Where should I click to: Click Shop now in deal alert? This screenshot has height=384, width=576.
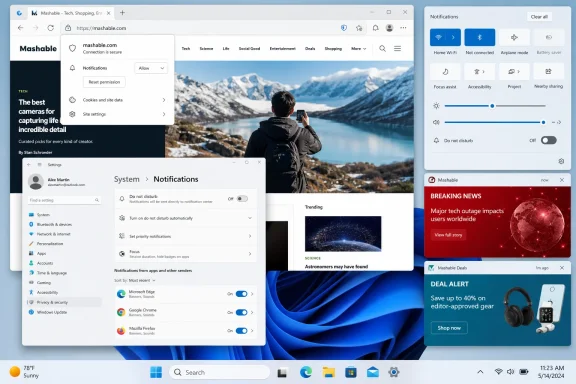449,328
